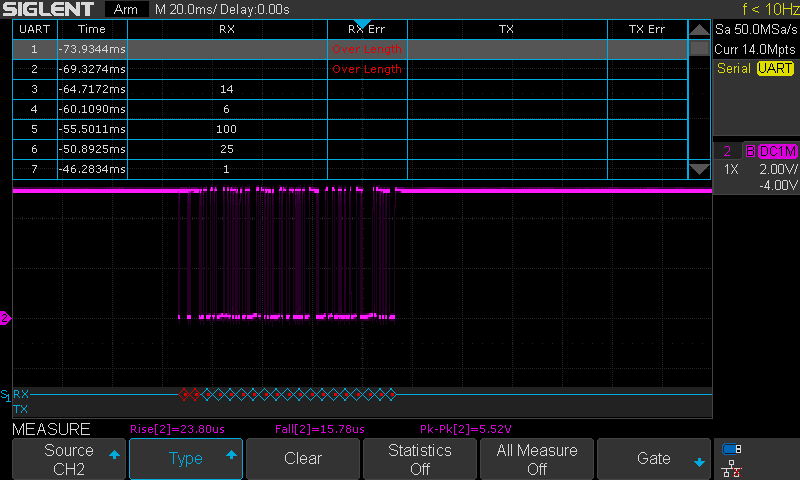This screenshot has height=480, width=800.
Task: Open the Source CH2 selector
Action: point(69,459)
